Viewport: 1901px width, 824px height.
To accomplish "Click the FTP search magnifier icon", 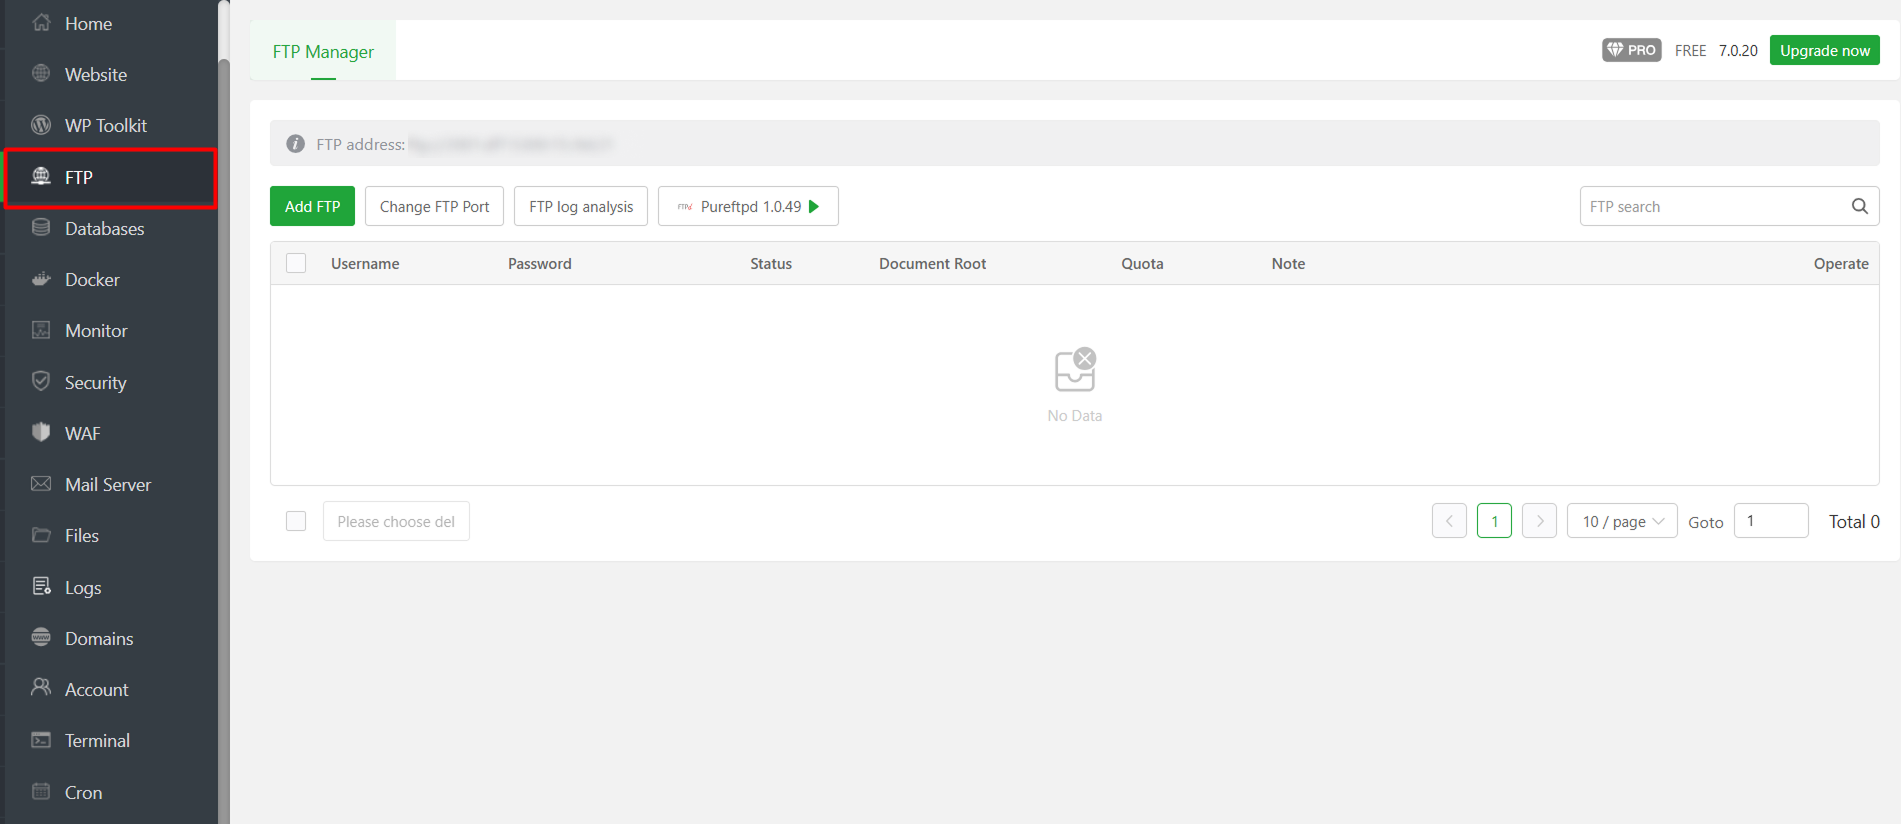I will tap(1859, 206).
